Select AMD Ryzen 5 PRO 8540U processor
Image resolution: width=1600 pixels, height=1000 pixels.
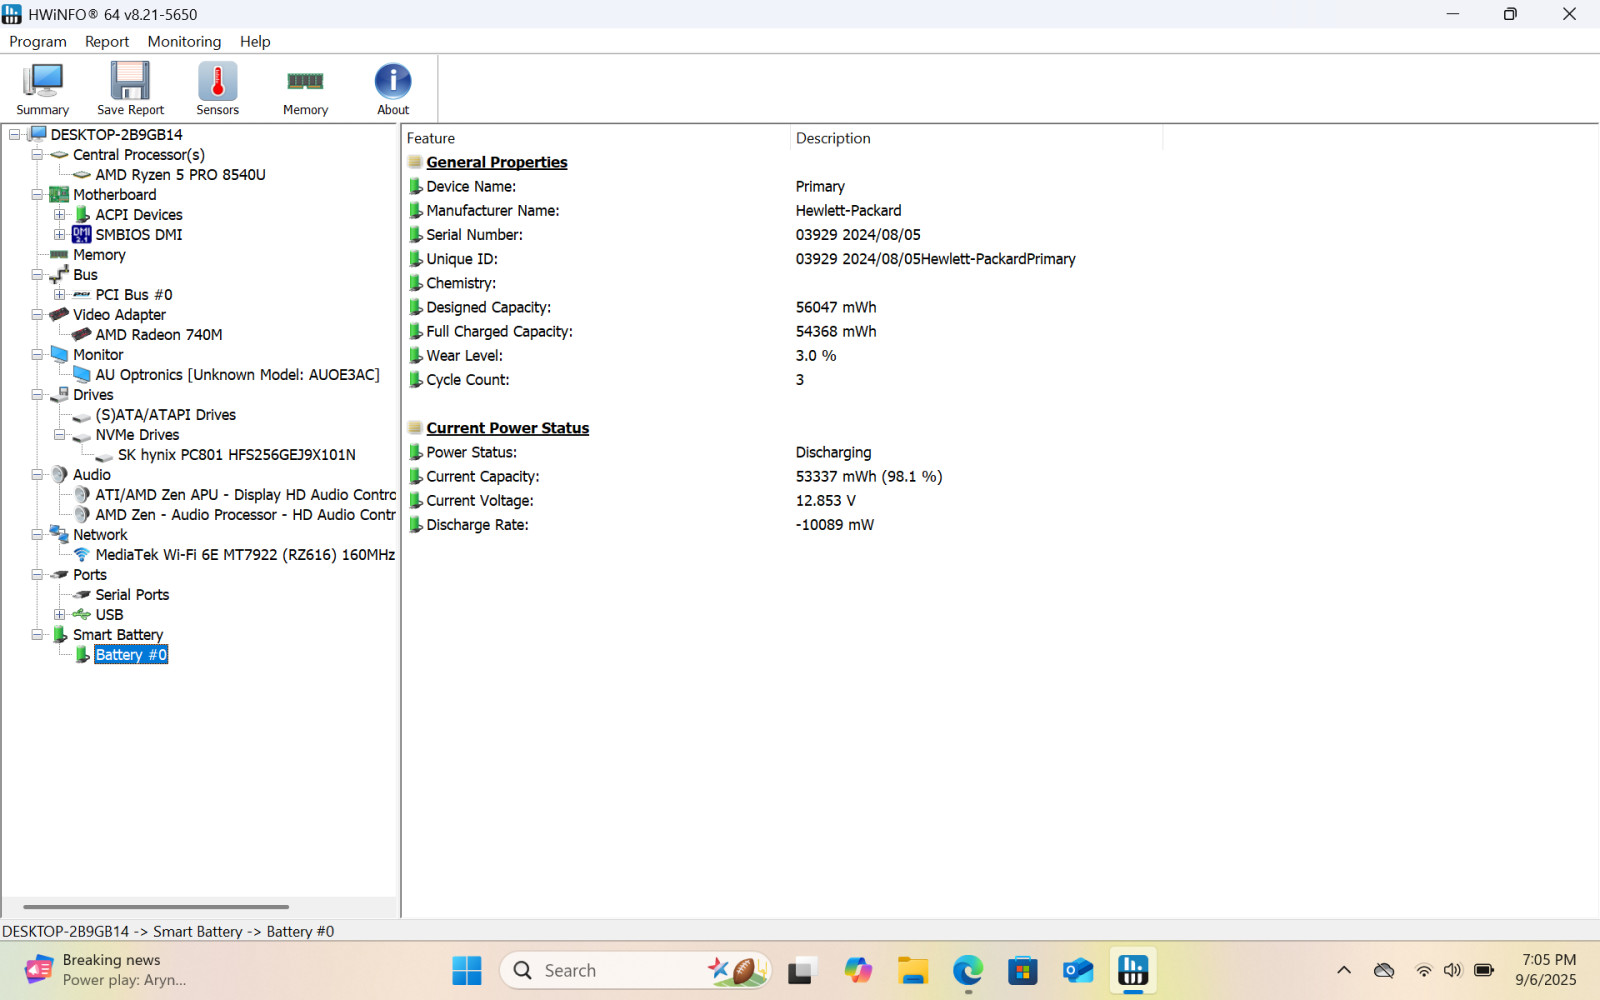coord(180,174)
